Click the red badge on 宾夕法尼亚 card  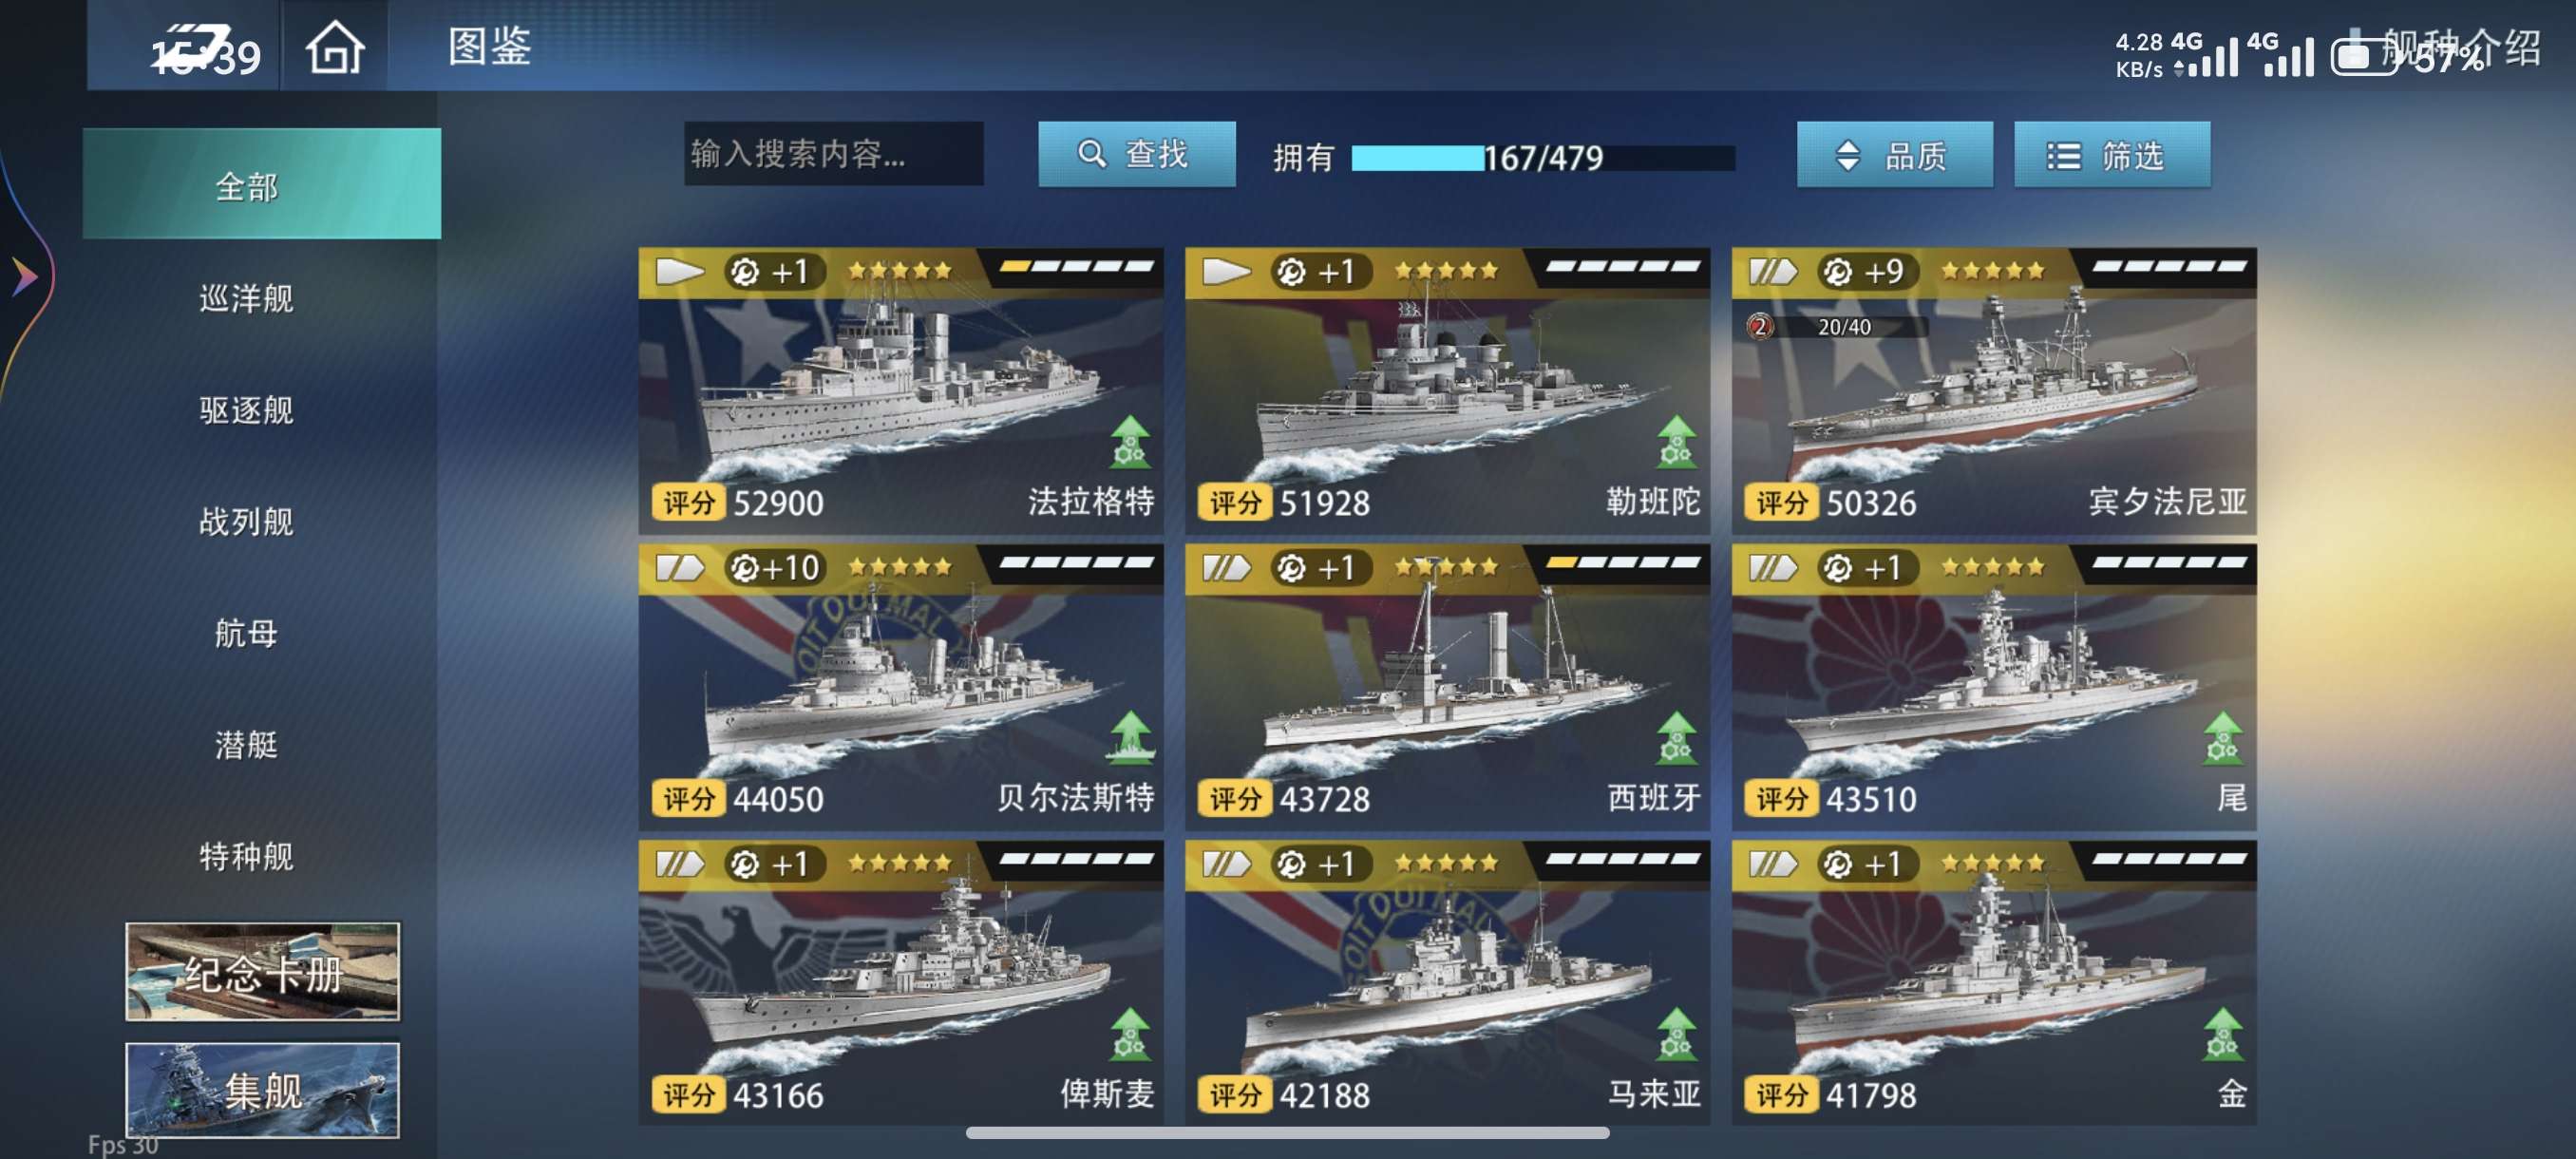pos(1760,326)
